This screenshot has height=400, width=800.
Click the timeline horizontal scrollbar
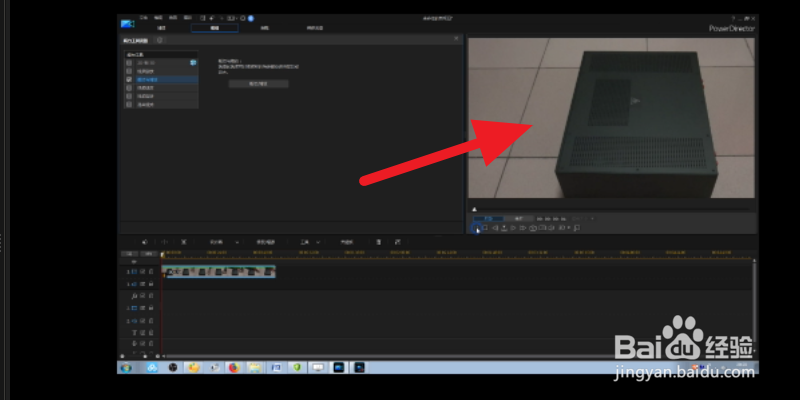(457, 356)
